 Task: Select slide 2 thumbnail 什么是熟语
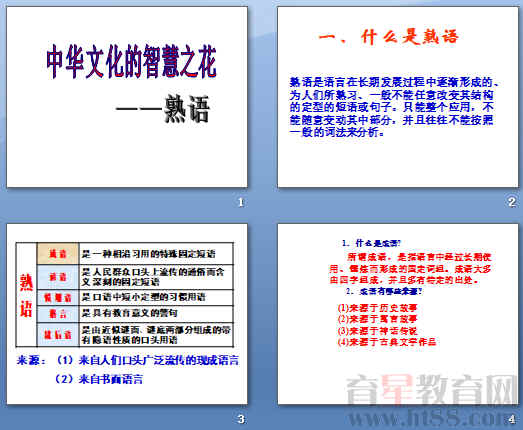pyautogui.click(x=398, y=97)
